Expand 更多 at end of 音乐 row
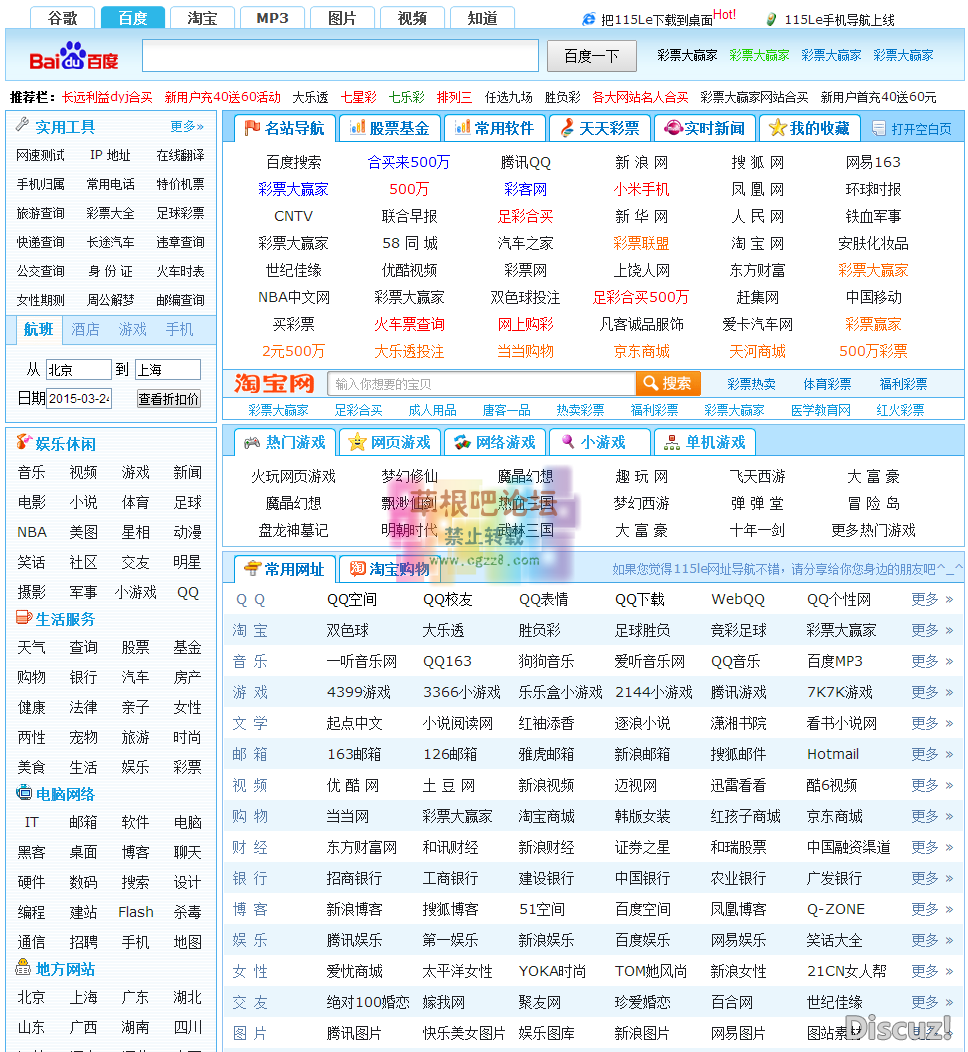The image size is (968, 1052). 925,661
